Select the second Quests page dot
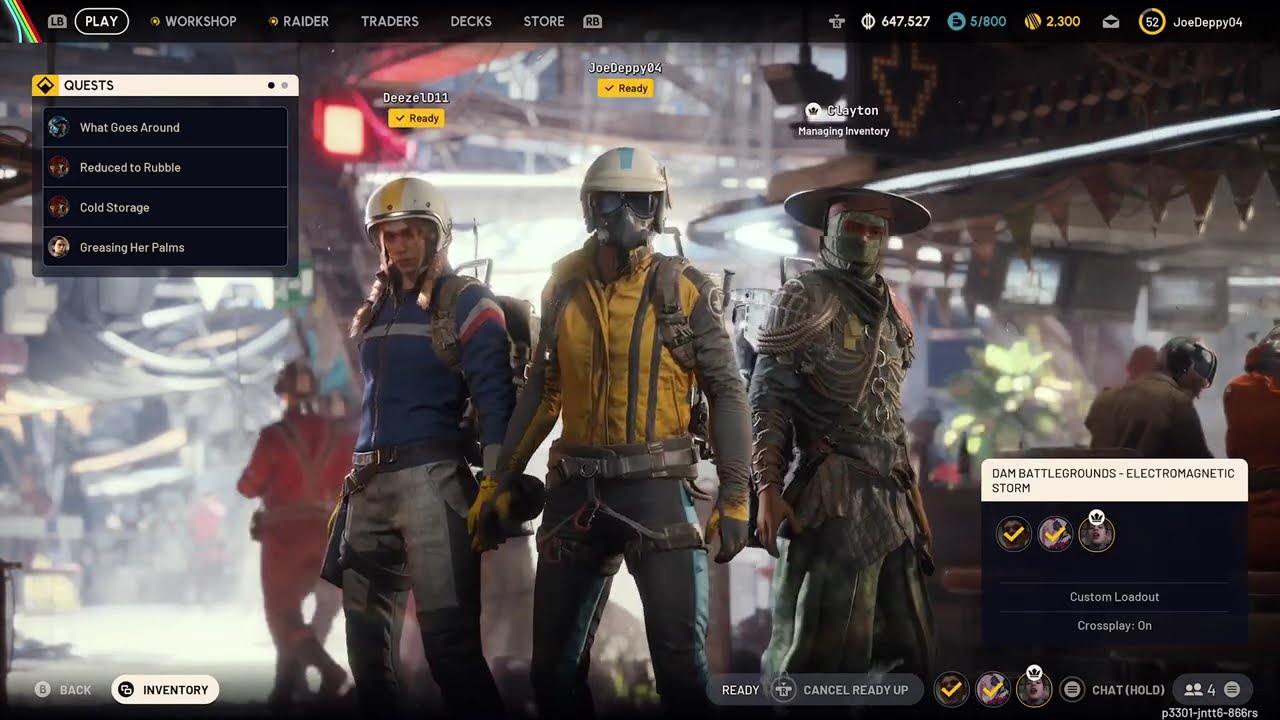This screenshot has height=720, width=1280. click(x=284, y=85)
